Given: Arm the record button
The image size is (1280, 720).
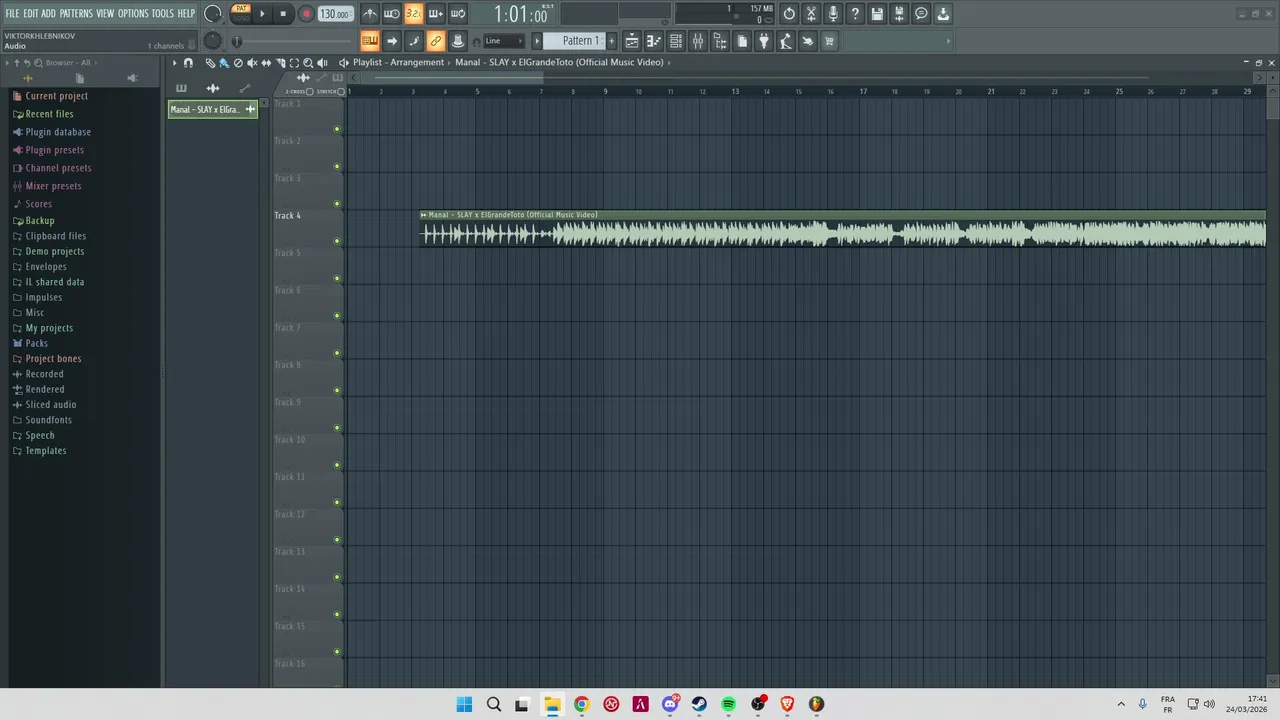Looking at the screenshot, I should pyautogui.click(x=306, y=14).
